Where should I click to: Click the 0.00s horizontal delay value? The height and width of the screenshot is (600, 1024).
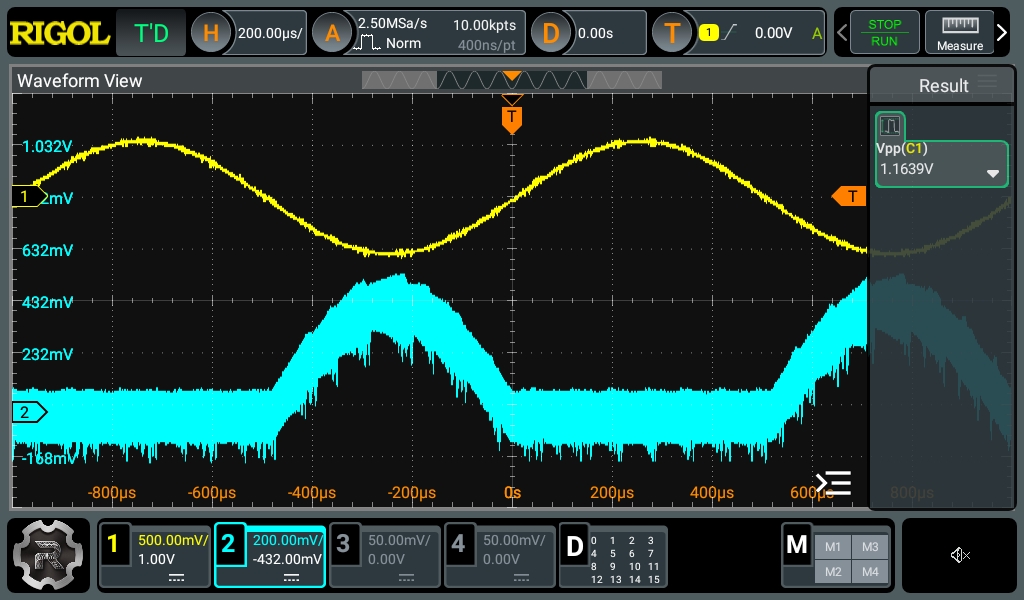(595, 33)
